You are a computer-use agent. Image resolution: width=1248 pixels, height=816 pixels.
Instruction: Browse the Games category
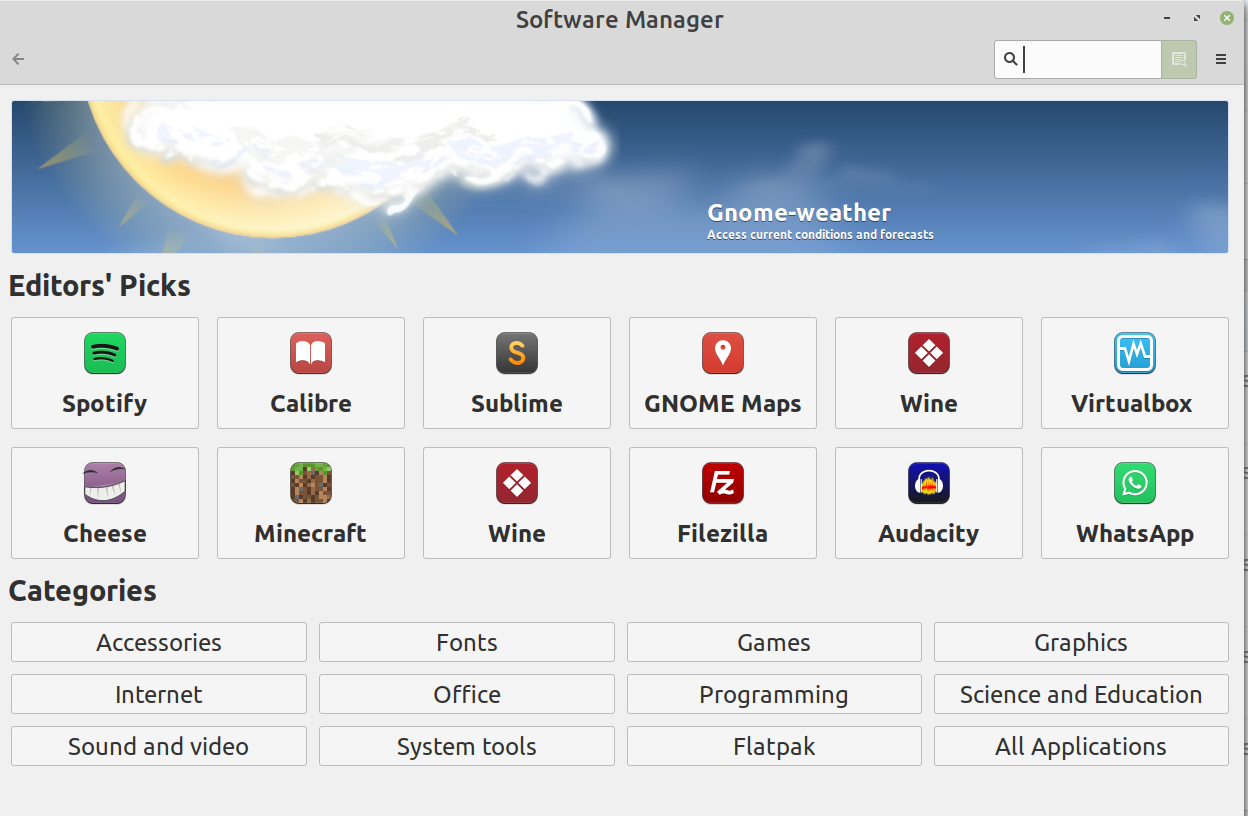coord(773,642)
